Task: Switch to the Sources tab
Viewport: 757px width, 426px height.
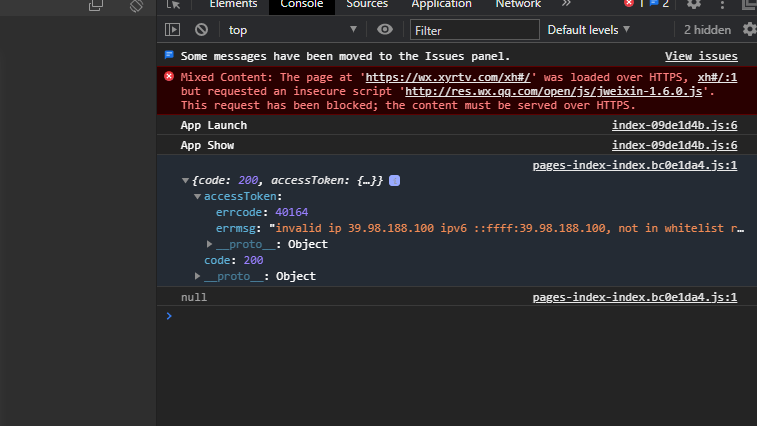Action: 367,4
